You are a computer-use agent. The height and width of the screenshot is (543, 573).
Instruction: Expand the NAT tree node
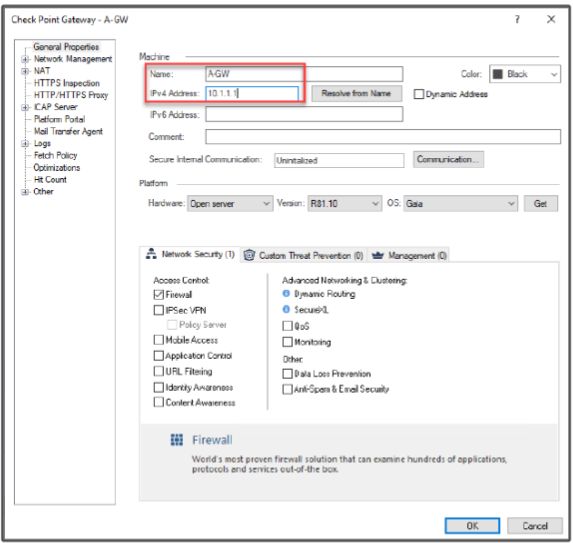[x=25, y=71]
